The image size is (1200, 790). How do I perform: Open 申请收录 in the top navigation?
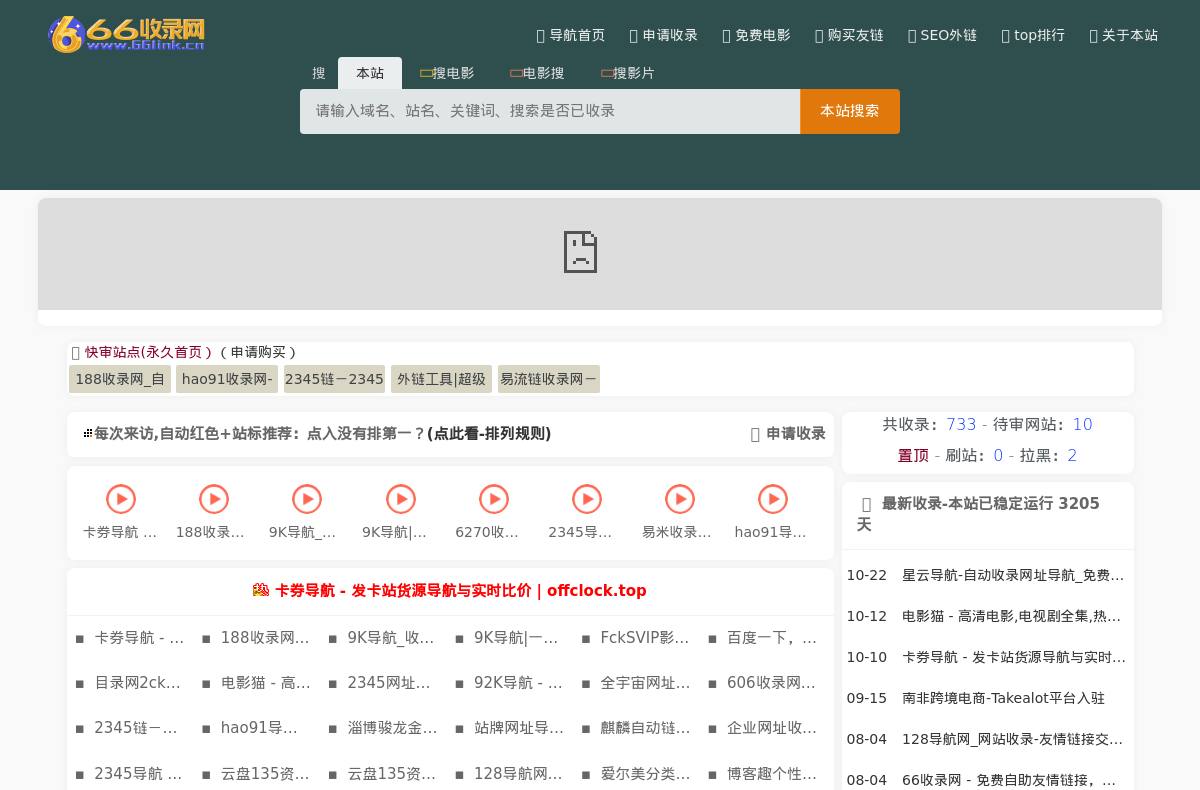coord(664,35)
